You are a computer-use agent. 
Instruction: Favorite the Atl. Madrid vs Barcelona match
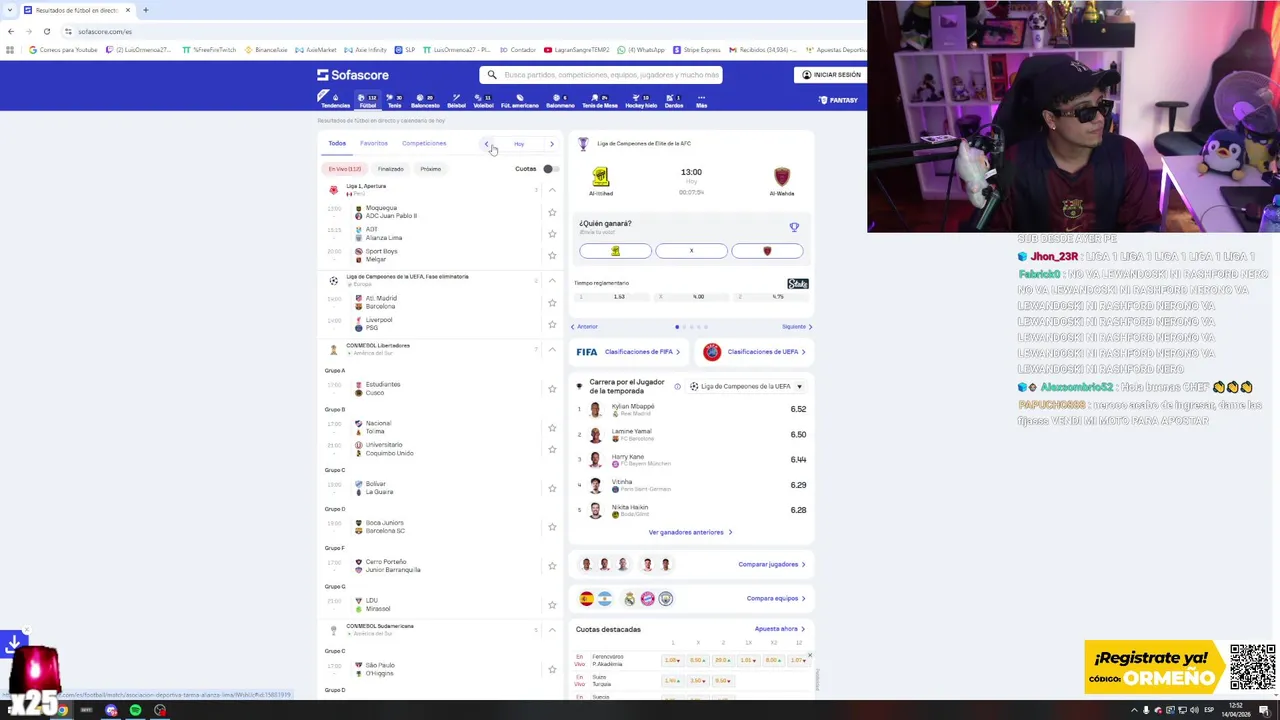pyautogui.click(x=552, y=303)
